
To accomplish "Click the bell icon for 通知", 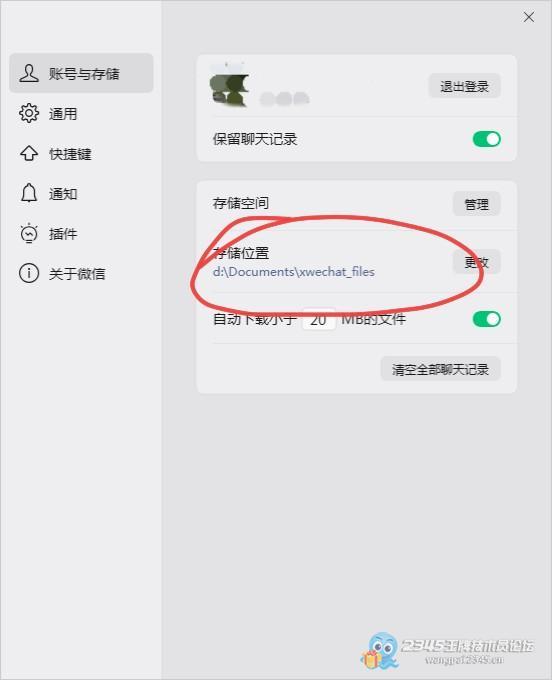I will click(29, 193).
